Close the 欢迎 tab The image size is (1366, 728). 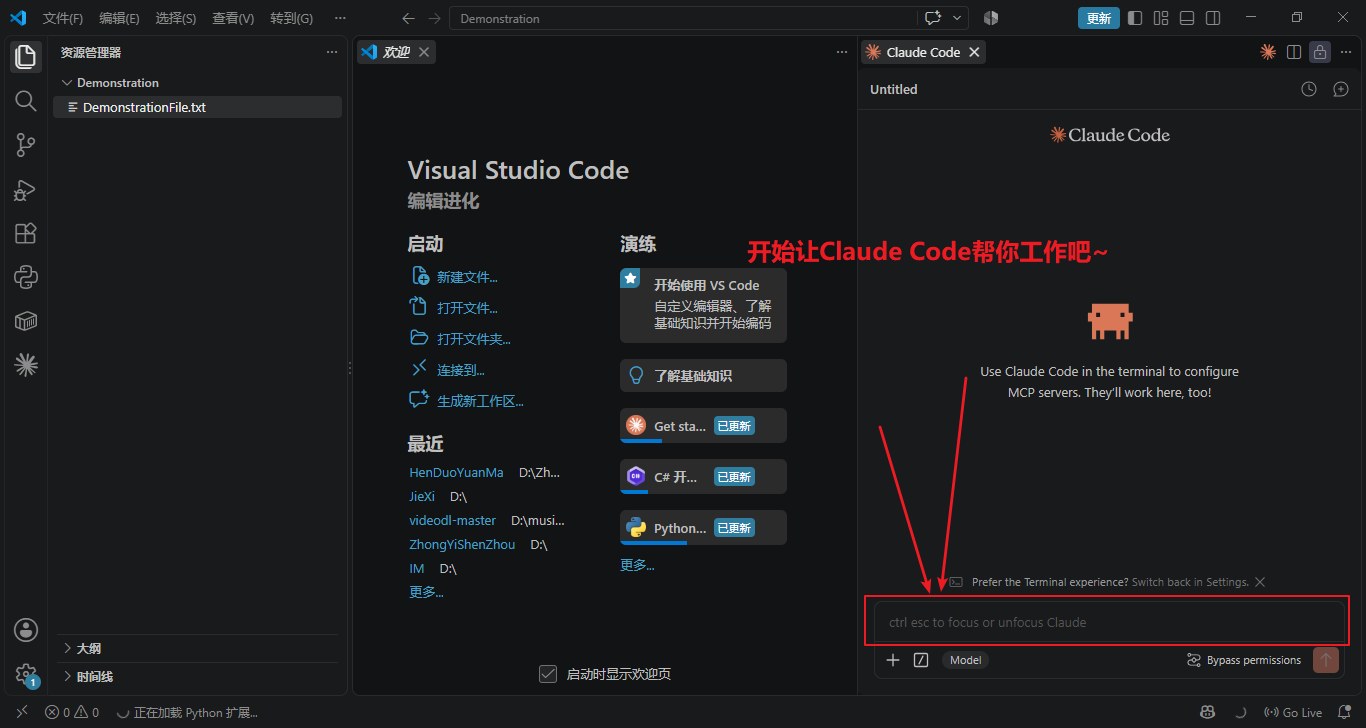[x=425, y=52]
